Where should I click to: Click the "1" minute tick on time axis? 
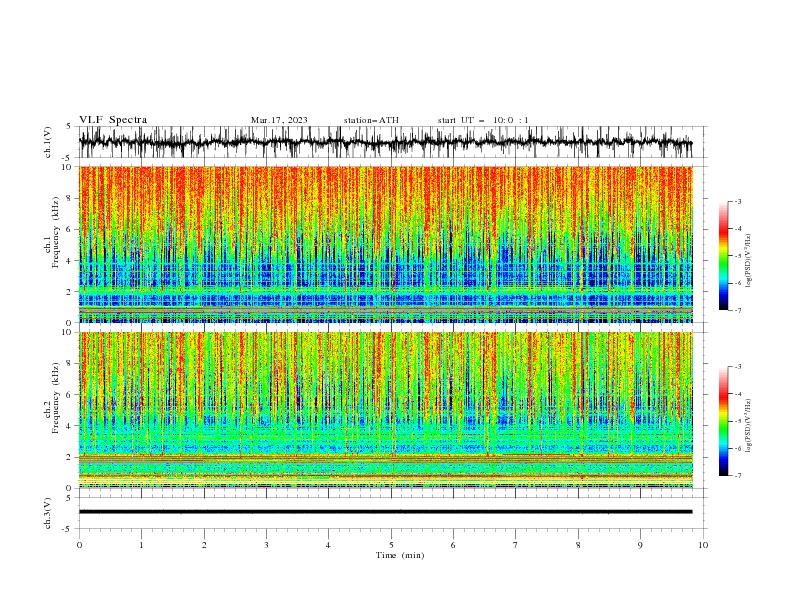141,545
